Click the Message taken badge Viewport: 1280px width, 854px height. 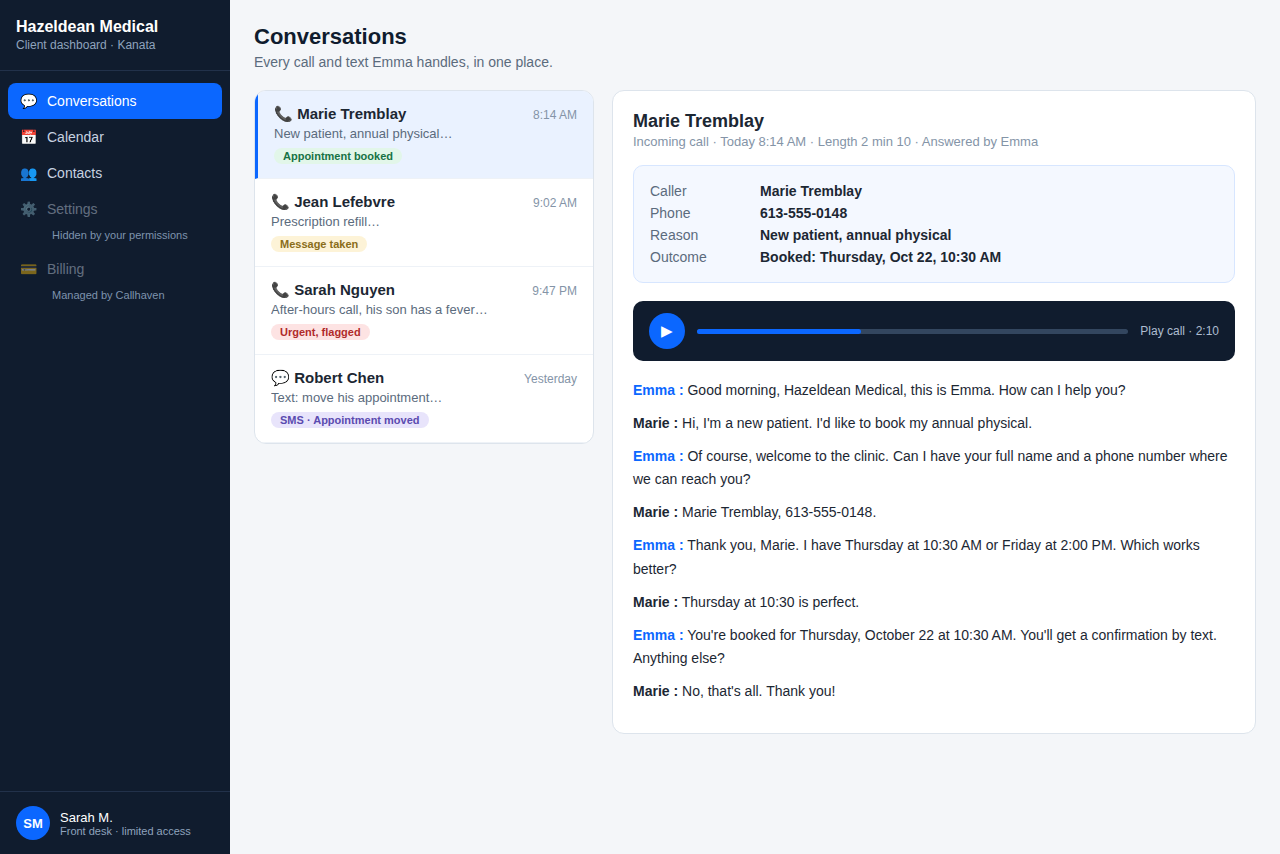point(319,244)
